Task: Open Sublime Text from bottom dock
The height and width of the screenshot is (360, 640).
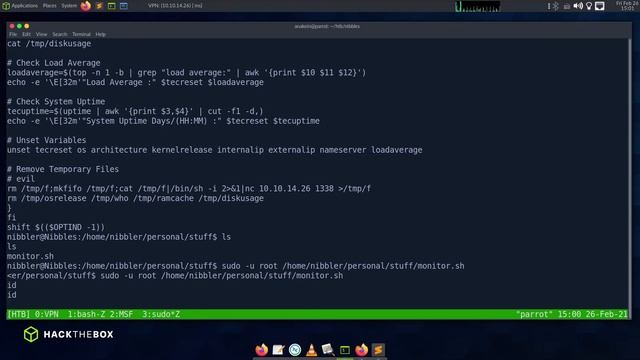Action: 378,350
